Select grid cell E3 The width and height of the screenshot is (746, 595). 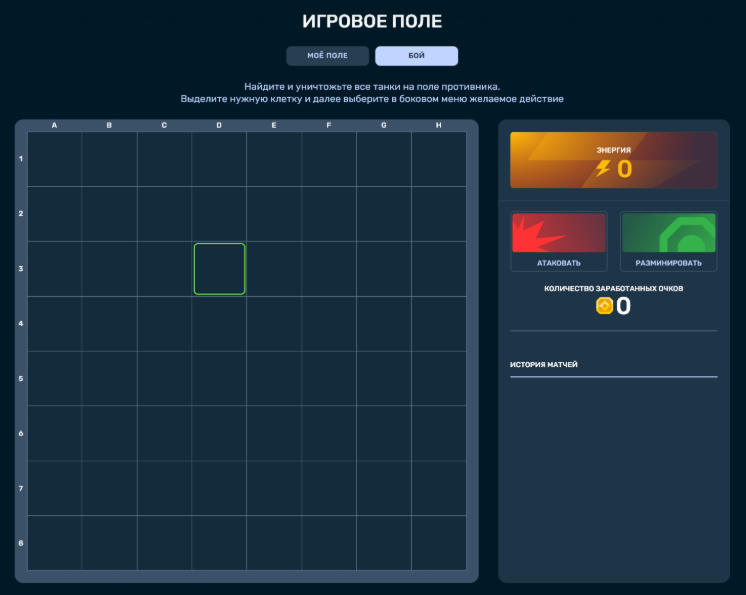coord(274,269)
